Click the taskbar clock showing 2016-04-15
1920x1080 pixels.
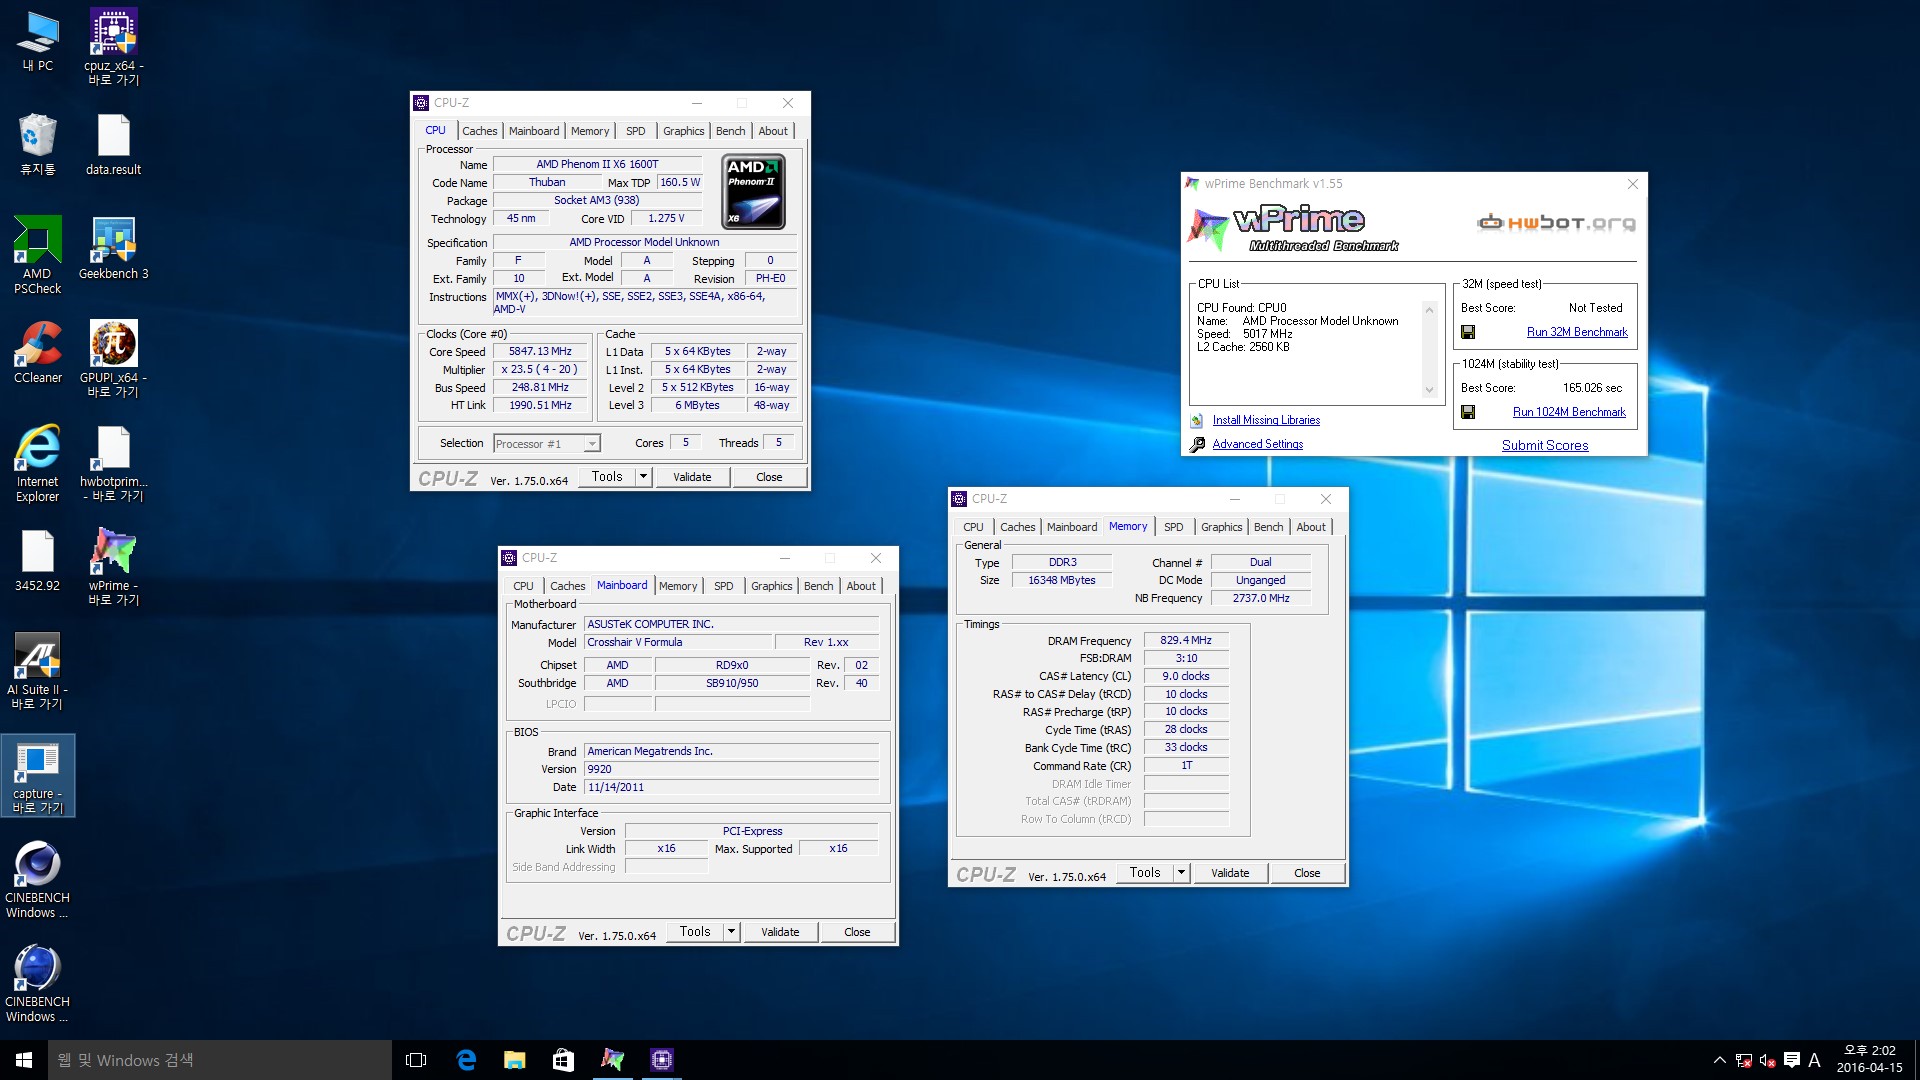(1869, 1060)
